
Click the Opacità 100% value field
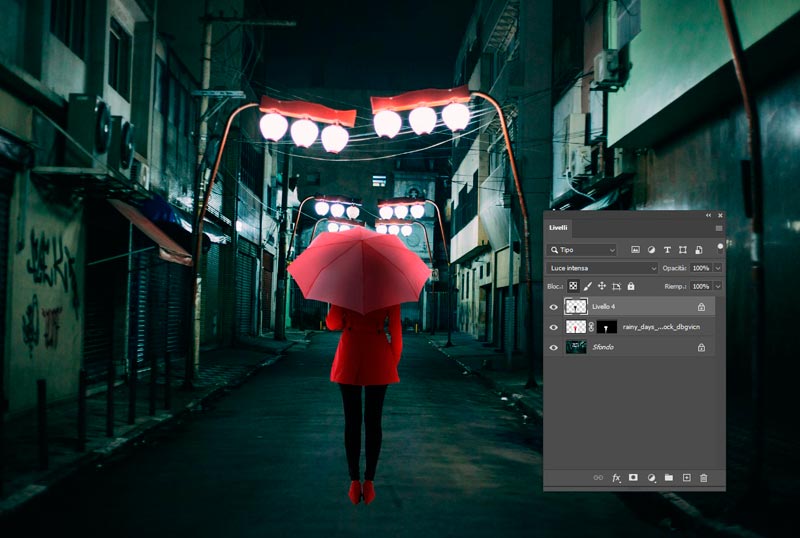coord(701,268)
